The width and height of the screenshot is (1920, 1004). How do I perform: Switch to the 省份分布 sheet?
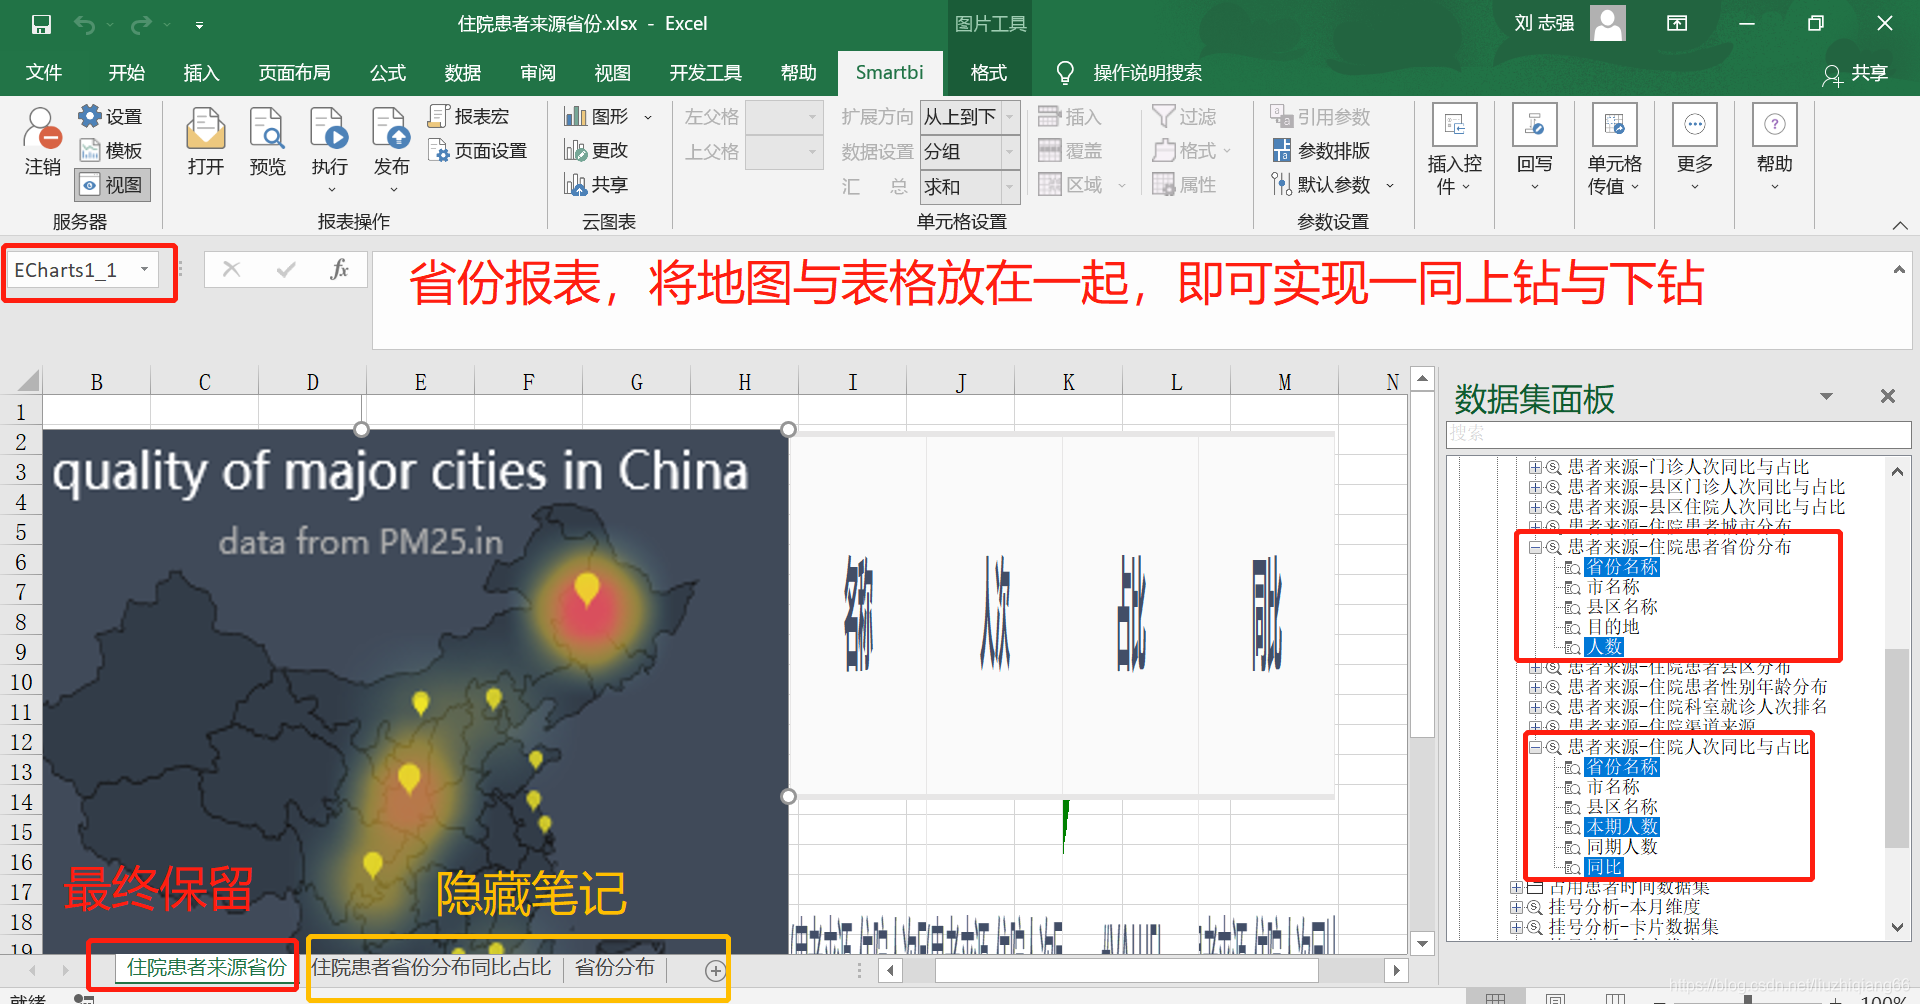(614, 967)
